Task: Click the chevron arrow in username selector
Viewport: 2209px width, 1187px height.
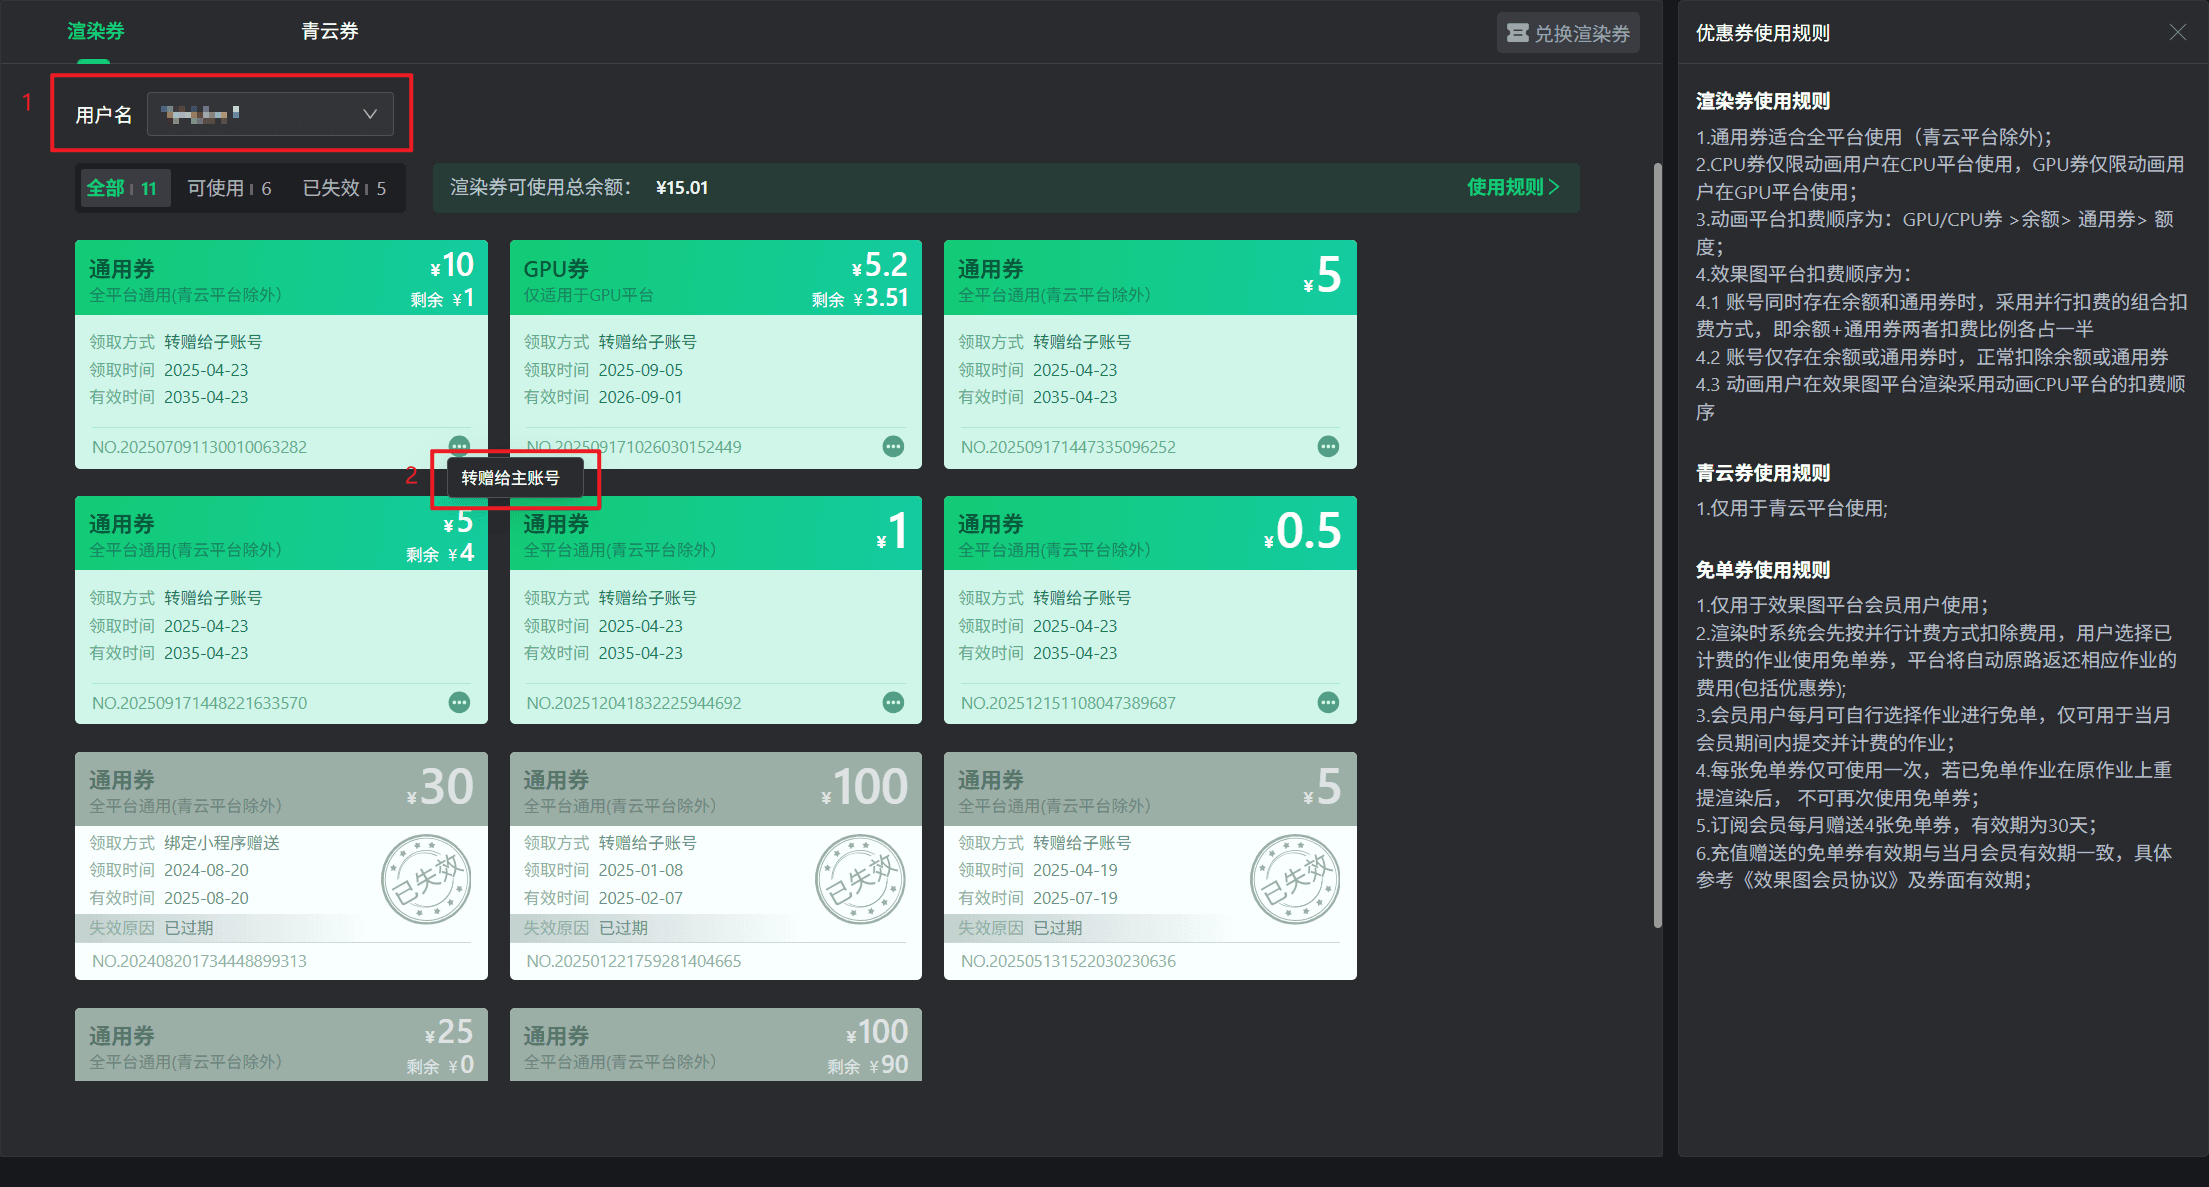Action: (x=370, y=114)
